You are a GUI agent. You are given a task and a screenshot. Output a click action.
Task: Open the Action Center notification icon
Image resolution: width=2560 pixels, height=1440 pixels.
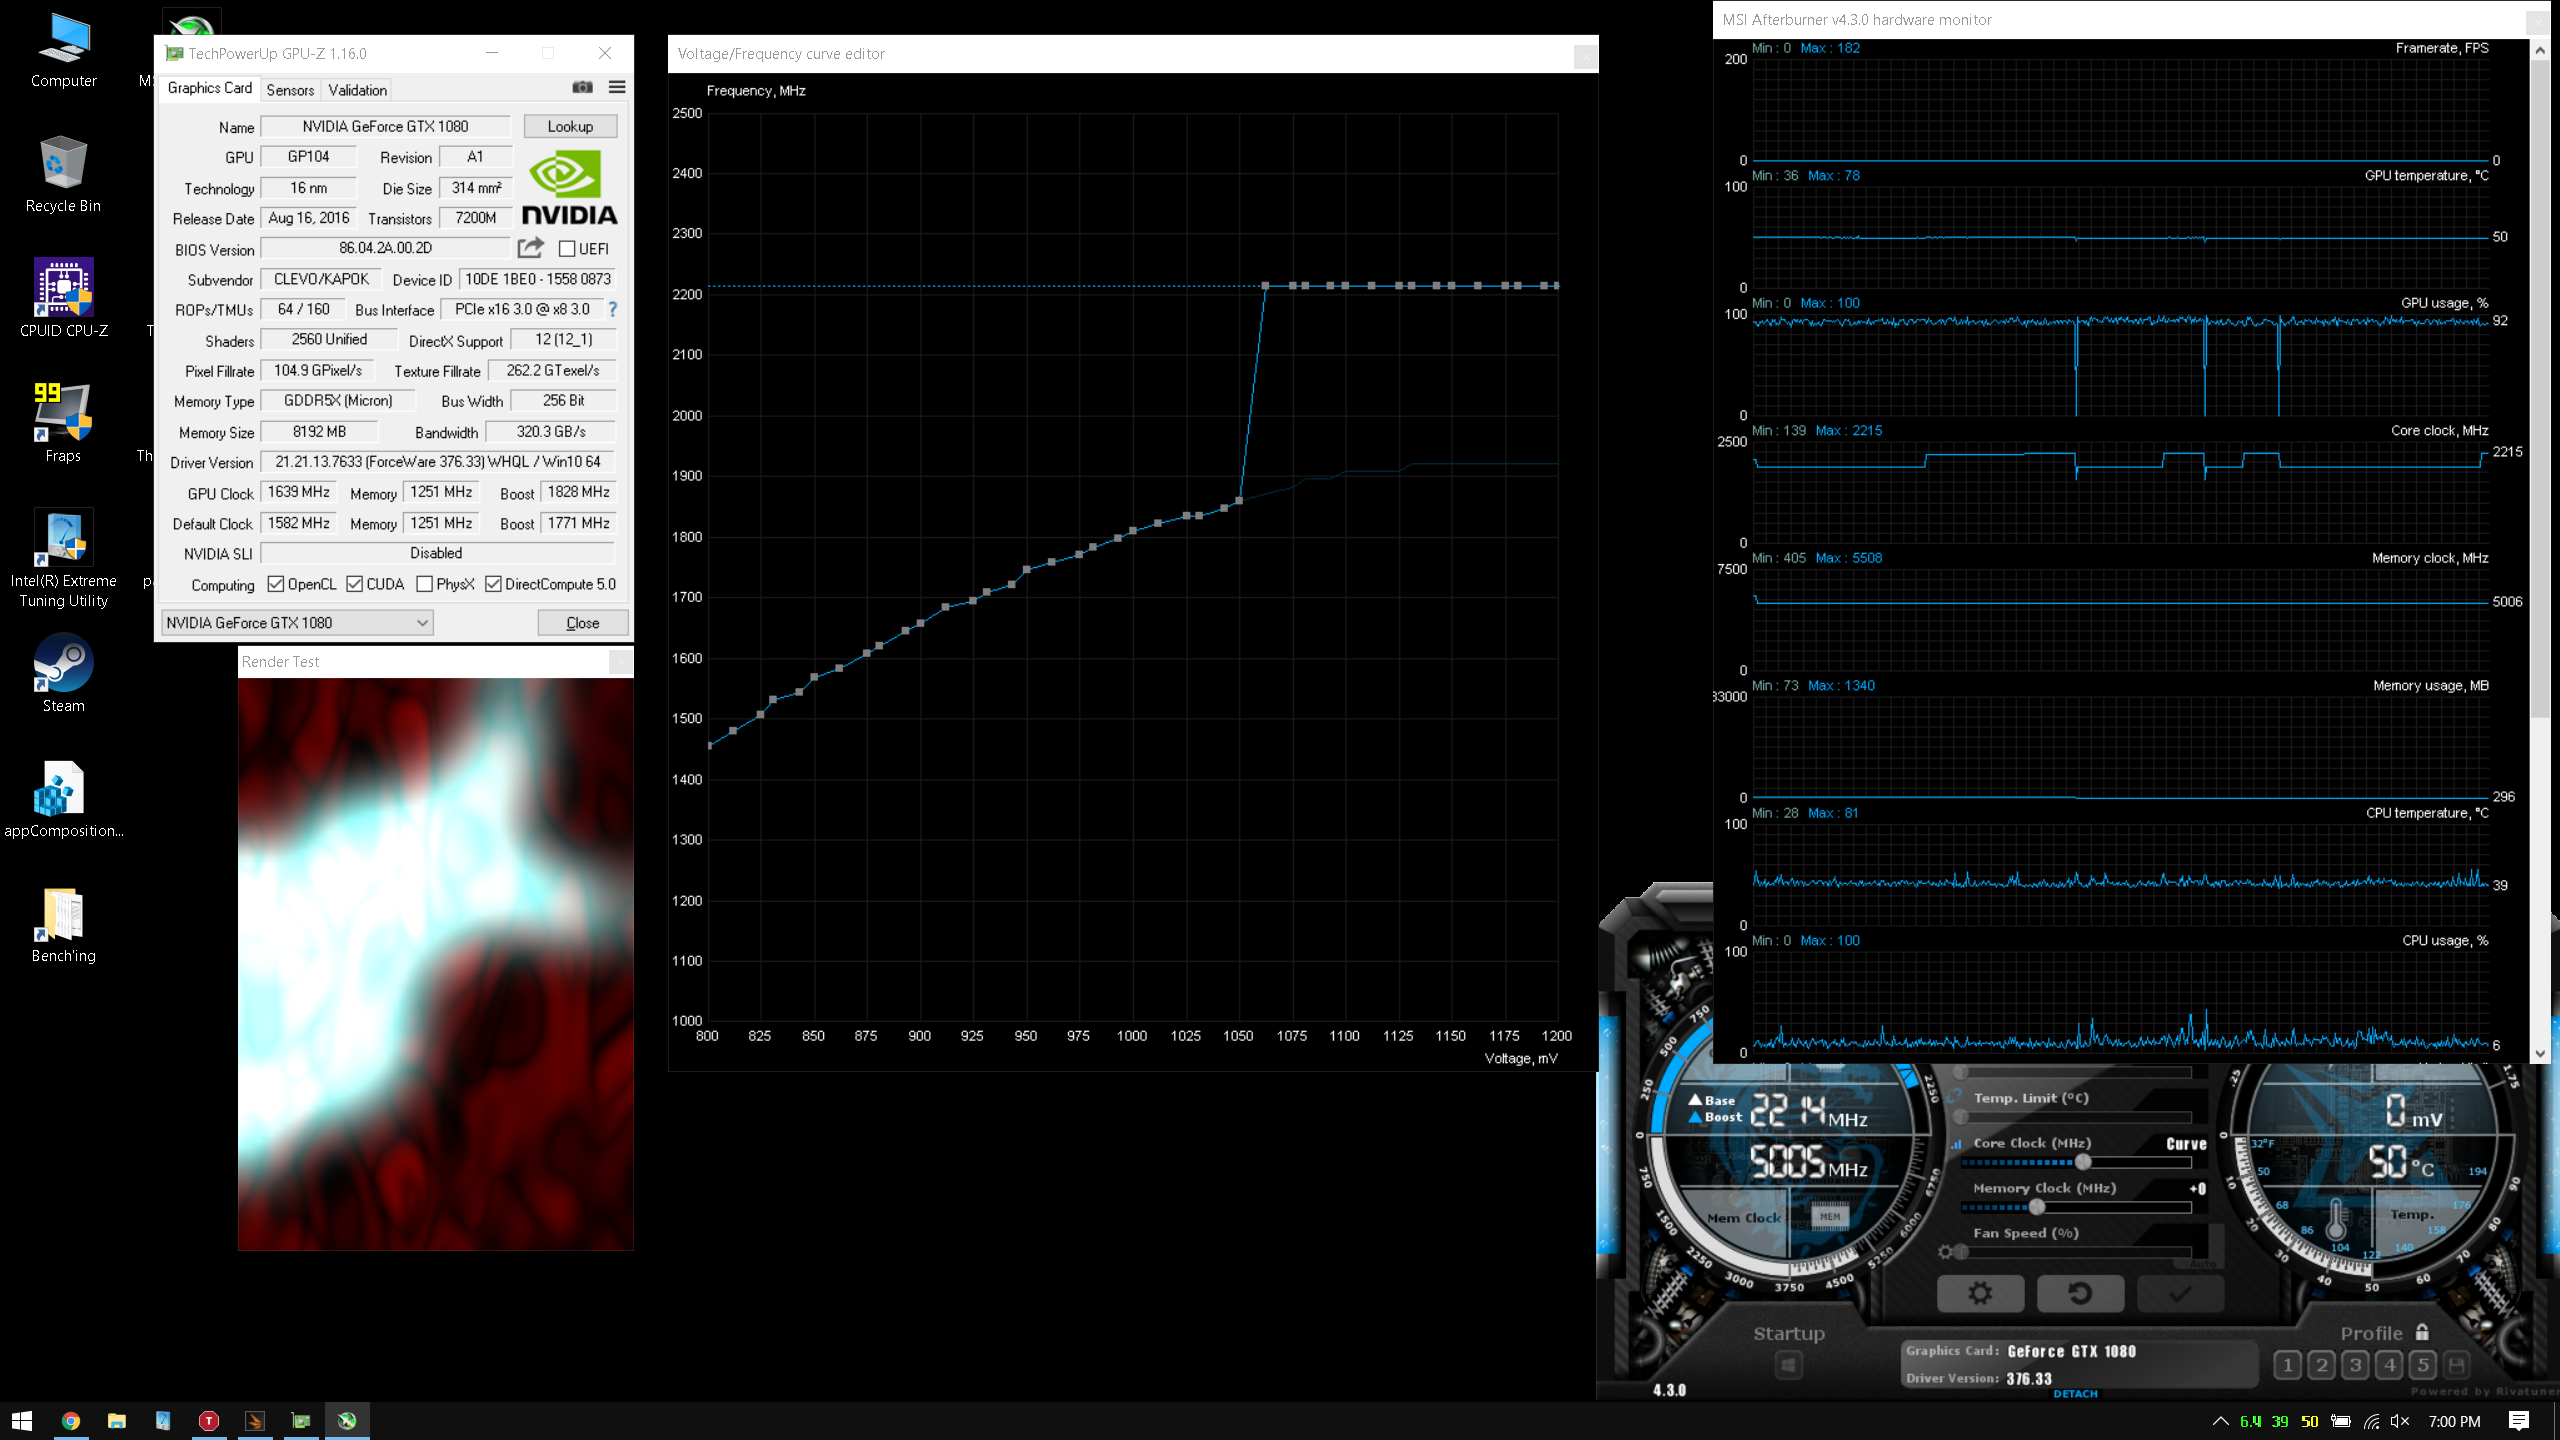[2519, 1421]
